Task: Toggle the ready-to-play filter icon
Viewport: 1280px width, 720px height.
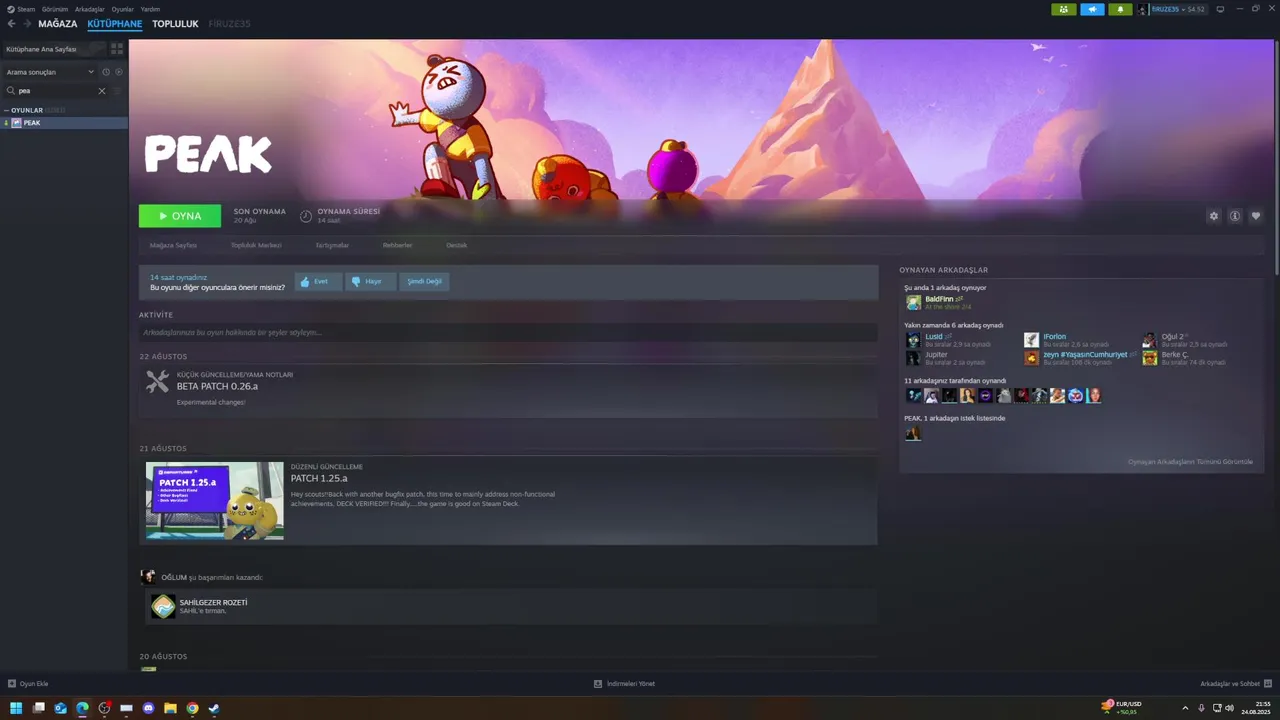Action: 119,72
